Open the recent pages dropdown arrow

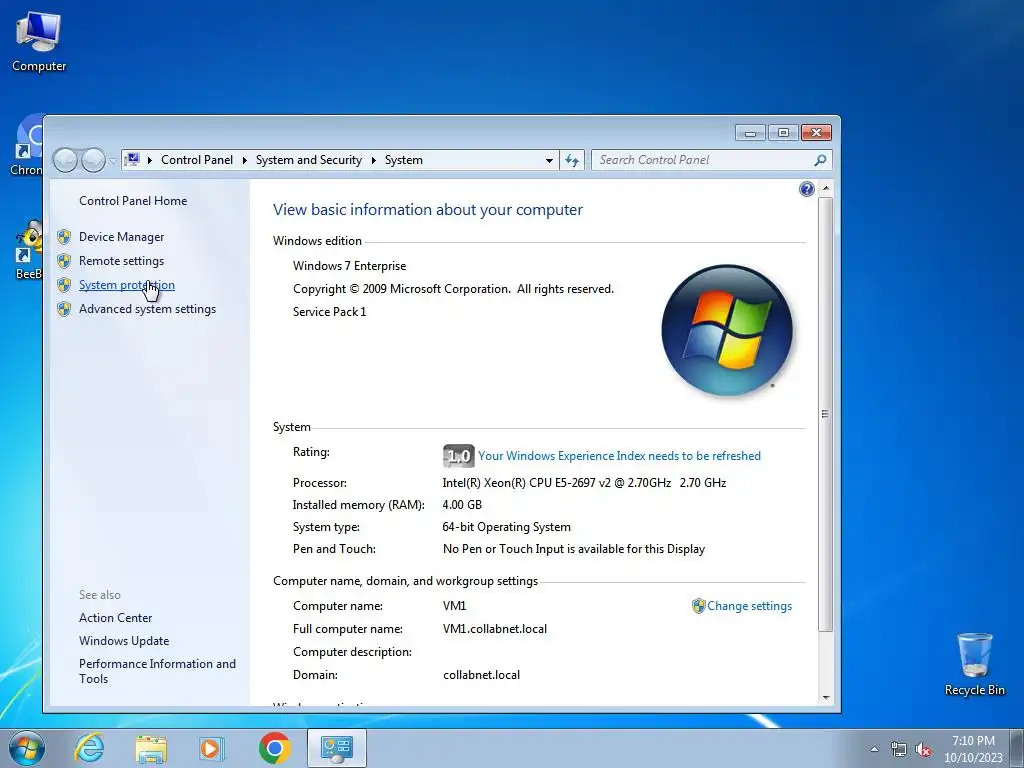[112, 161]
